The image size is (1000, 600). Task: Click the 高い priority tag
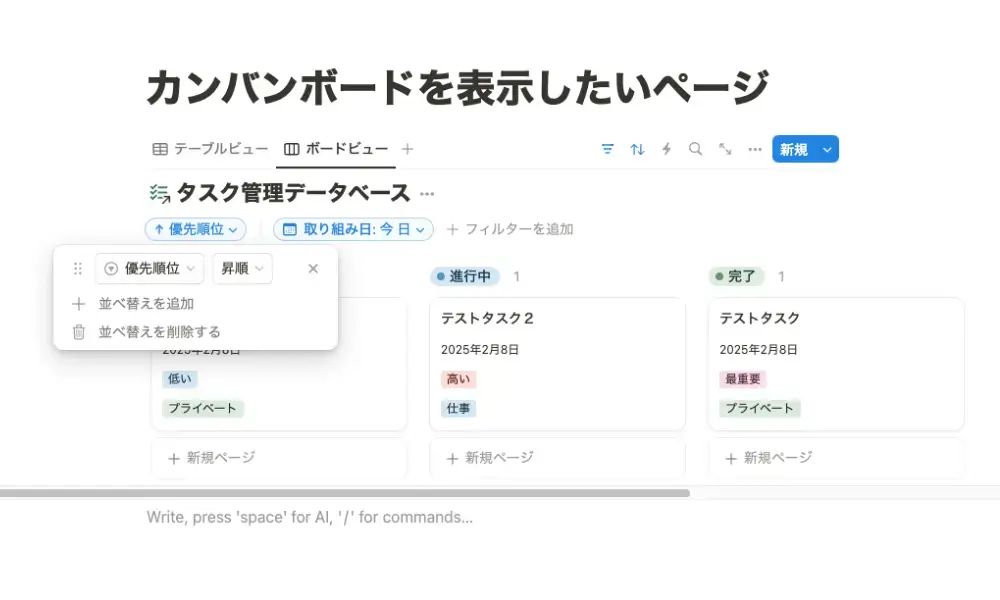tap(459, 379)
